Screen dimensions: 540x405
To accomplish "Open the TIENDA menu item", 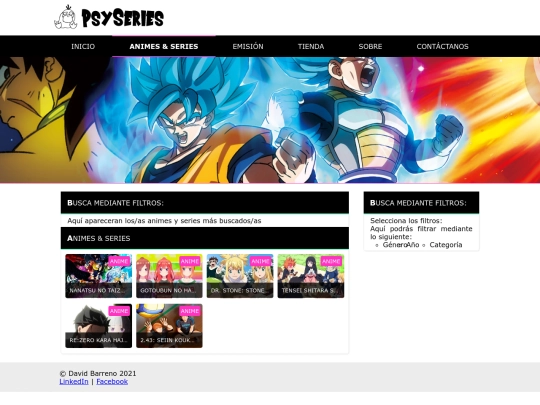I will tap(311, 46).
